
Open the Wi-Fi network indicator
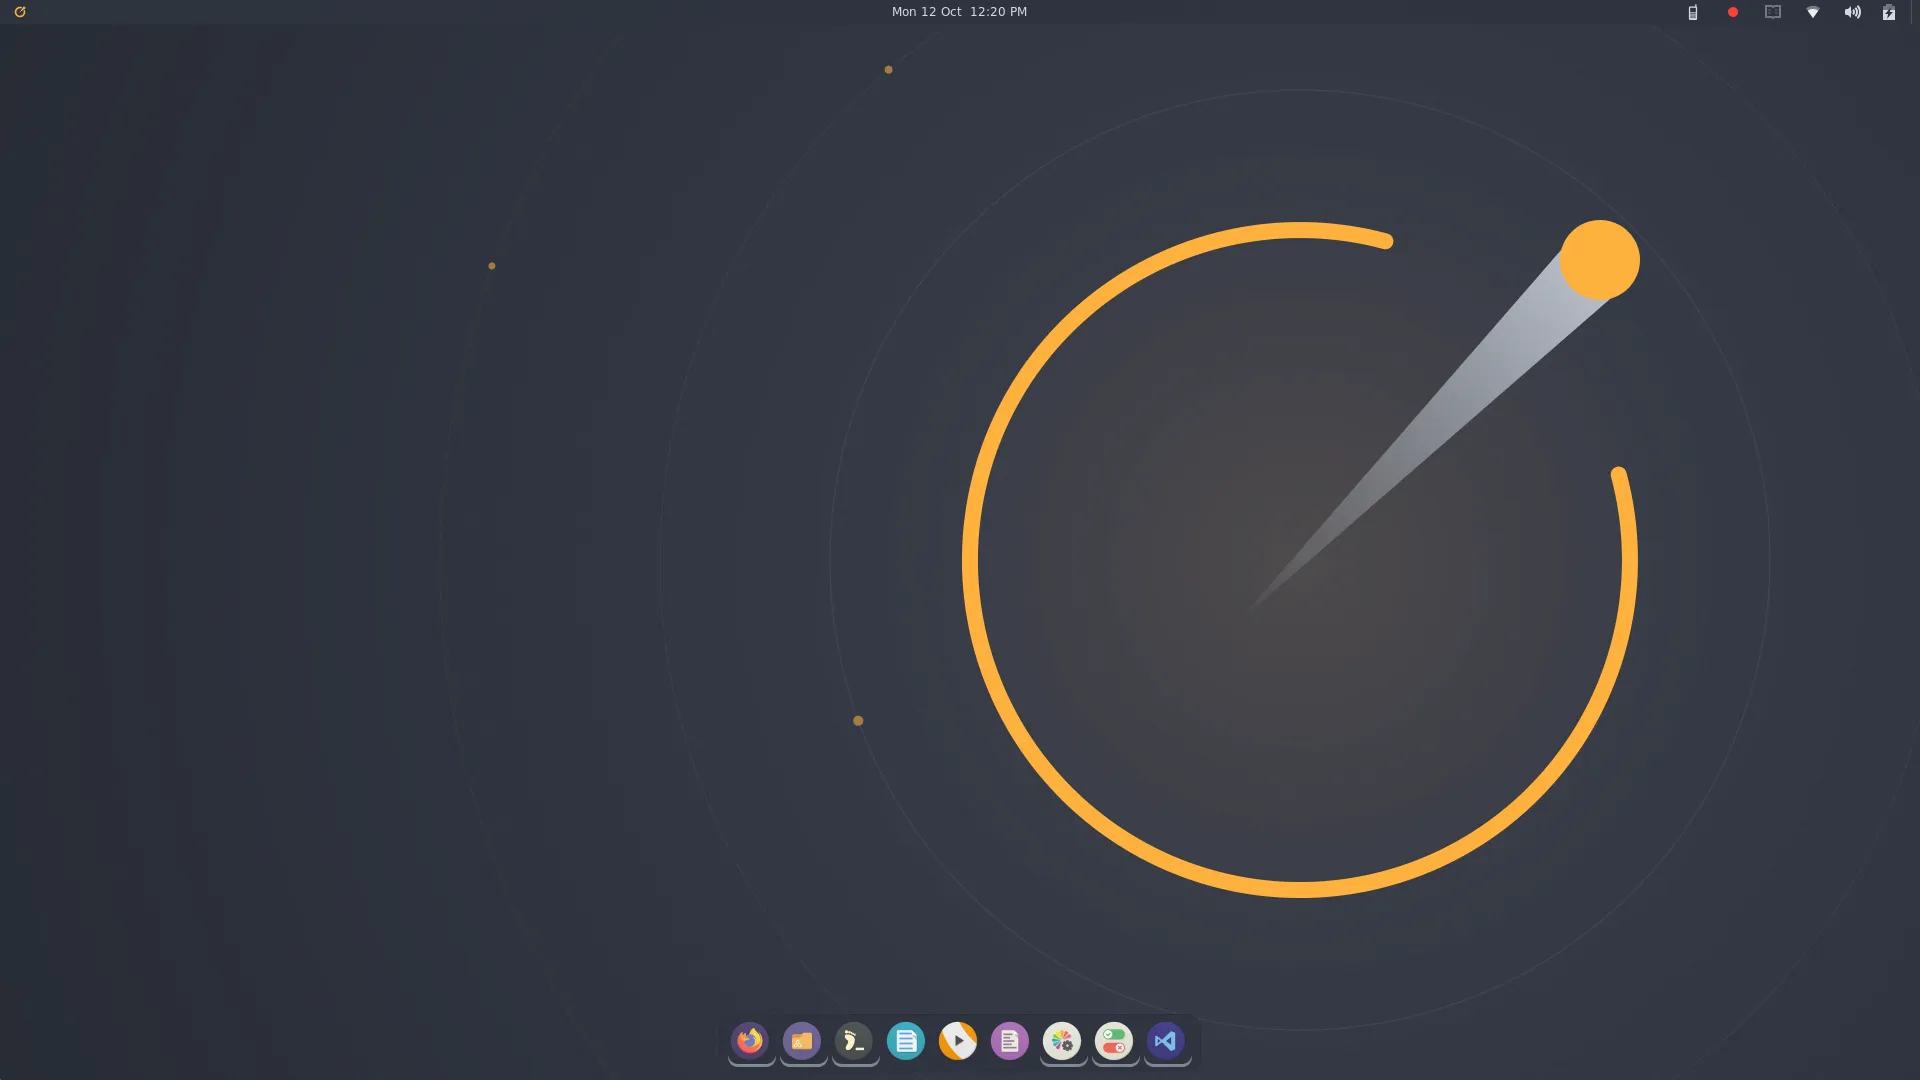(x=1813, y=12)
